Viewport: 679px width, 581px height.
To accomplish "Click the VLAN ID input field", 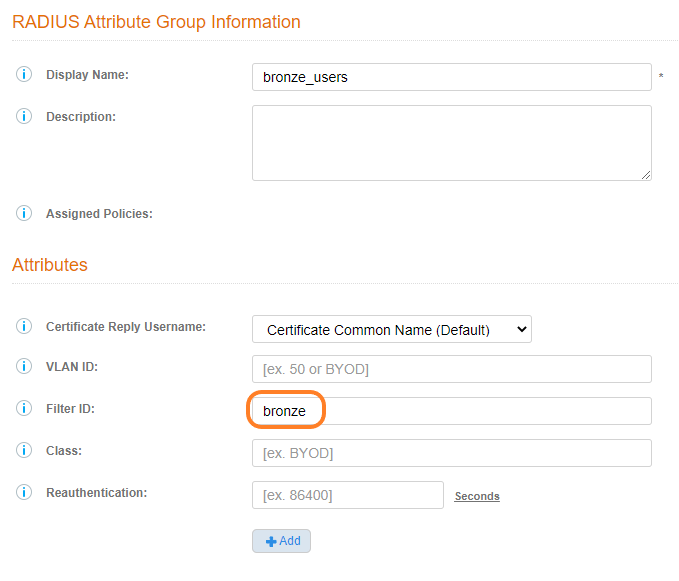I will click(x=451, y=369).
